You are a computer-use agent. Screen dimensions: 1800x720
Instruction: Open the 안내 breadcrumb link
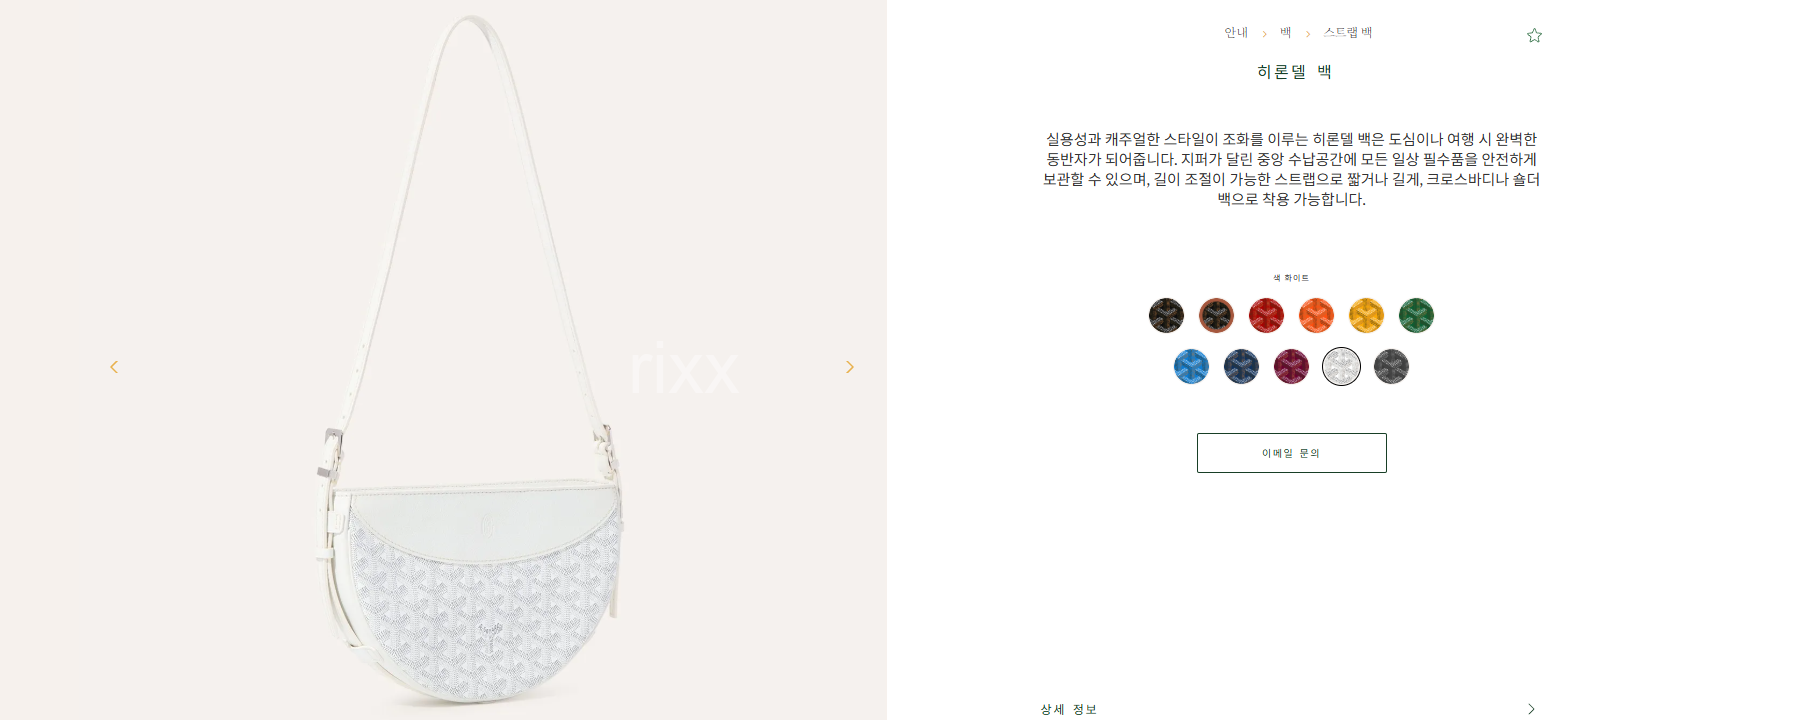[1236, 33]
